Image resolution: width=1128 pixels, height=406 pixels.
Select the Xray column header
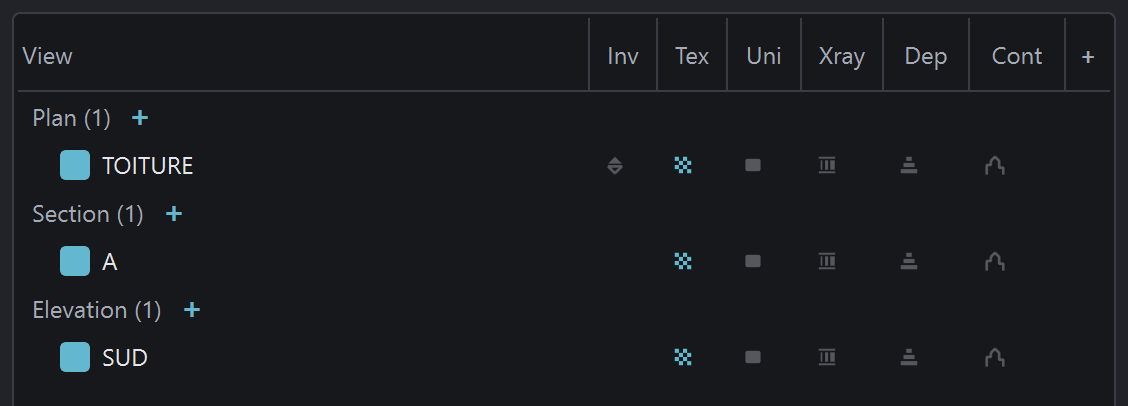(842, 56)
